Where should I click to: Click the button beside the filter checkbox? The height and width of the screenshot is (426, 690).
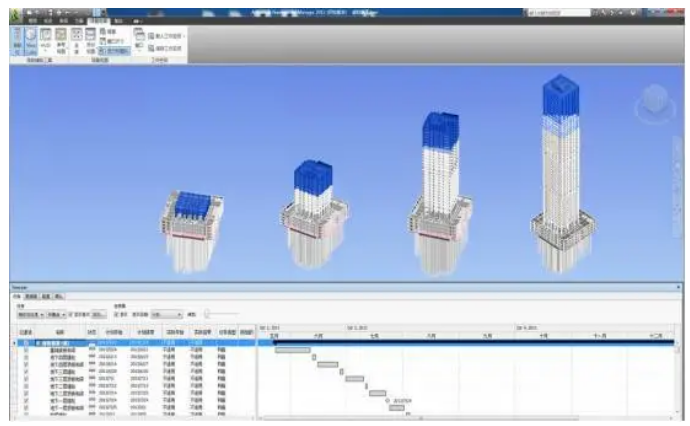coord(99,315)
